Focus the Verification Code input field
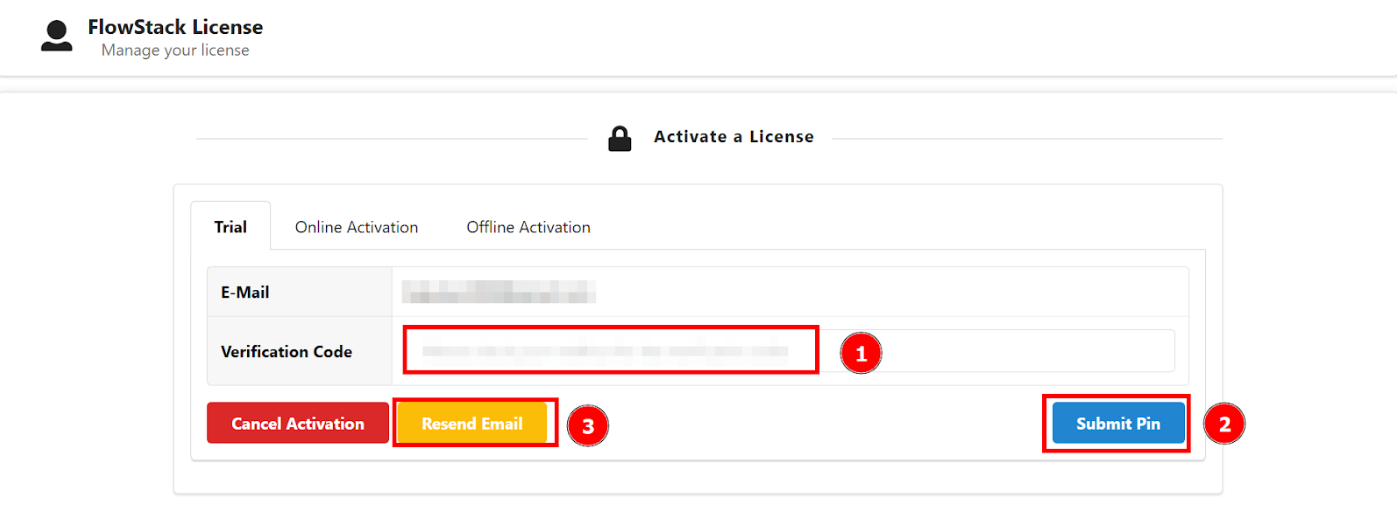Viewport: 1397px width, 524px height. (790, 351)
